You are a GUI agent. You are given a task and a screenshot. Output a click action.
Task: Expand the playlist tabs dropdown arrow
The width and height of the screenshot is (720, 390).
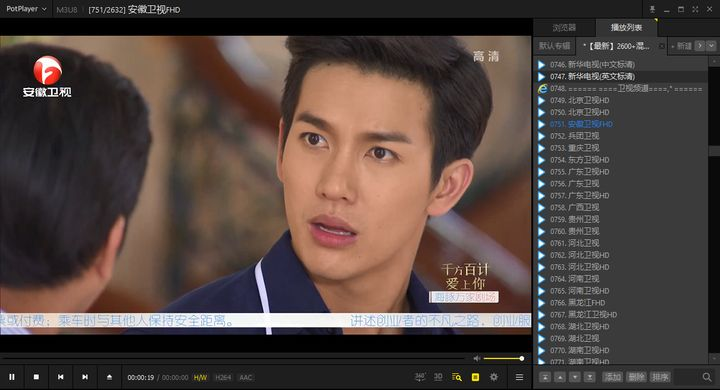[711, 45]
